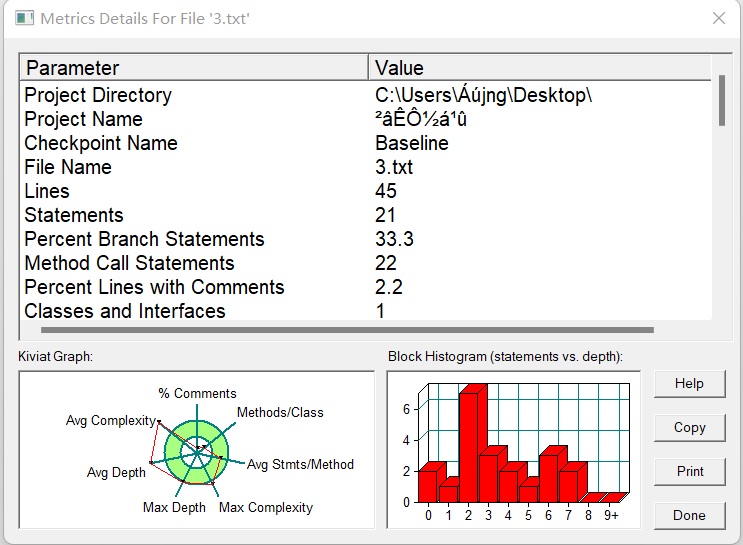743x545 pixels.
Task: Print the metrics details
Action: pos(689,472)
